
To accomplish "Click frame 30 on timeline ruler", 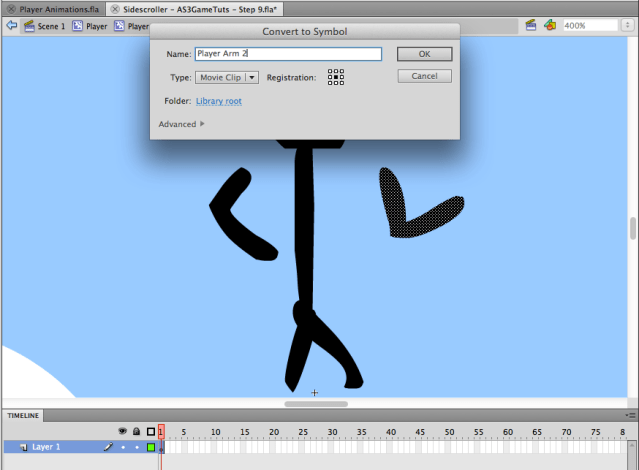I will (x=333, y=432).
